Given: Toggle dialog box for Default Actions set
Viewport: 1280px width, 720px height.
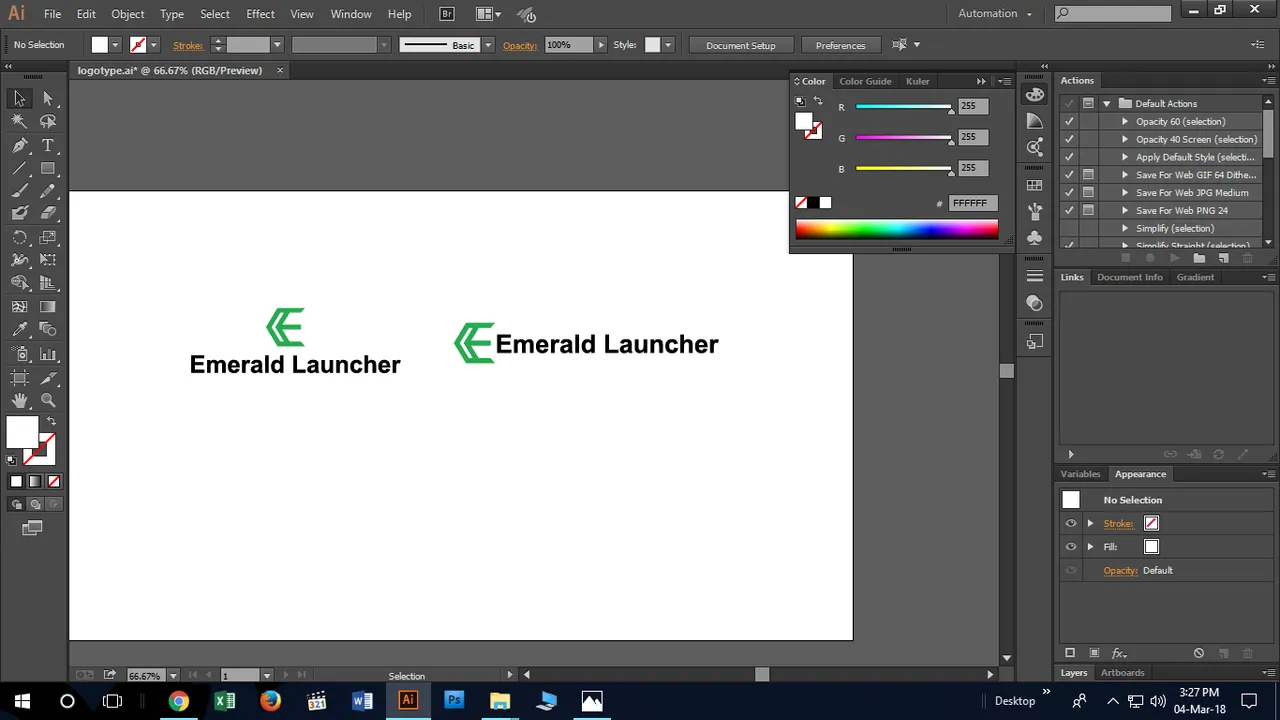Looking at the screenshot, I should (x=1088, y=103).
